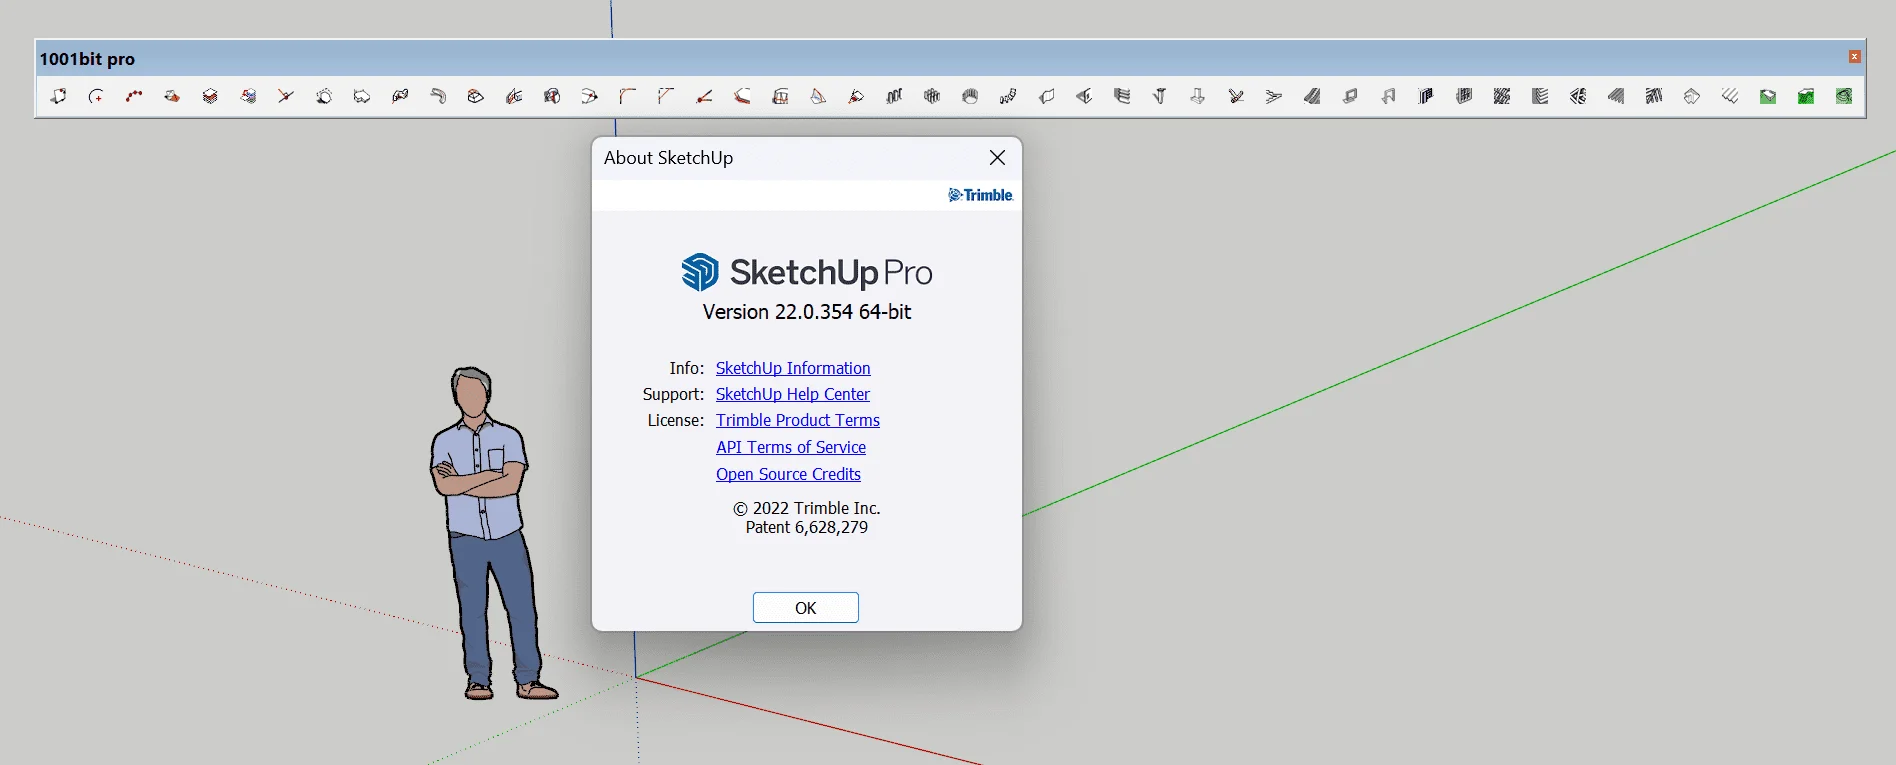Click the 'Patent 6,628,279' text
The image size is (1896, 765).
(x=807, y=527)
